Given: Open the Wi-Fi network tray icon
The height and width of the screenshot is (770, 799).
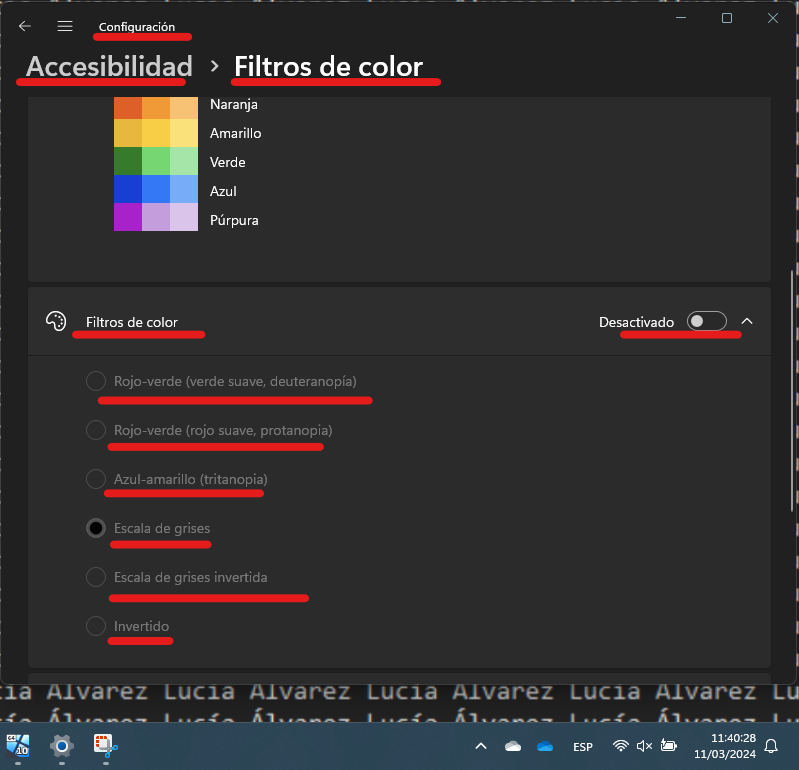Looking at the screenshot, I should pyautogui.click(x=620, y=746).
